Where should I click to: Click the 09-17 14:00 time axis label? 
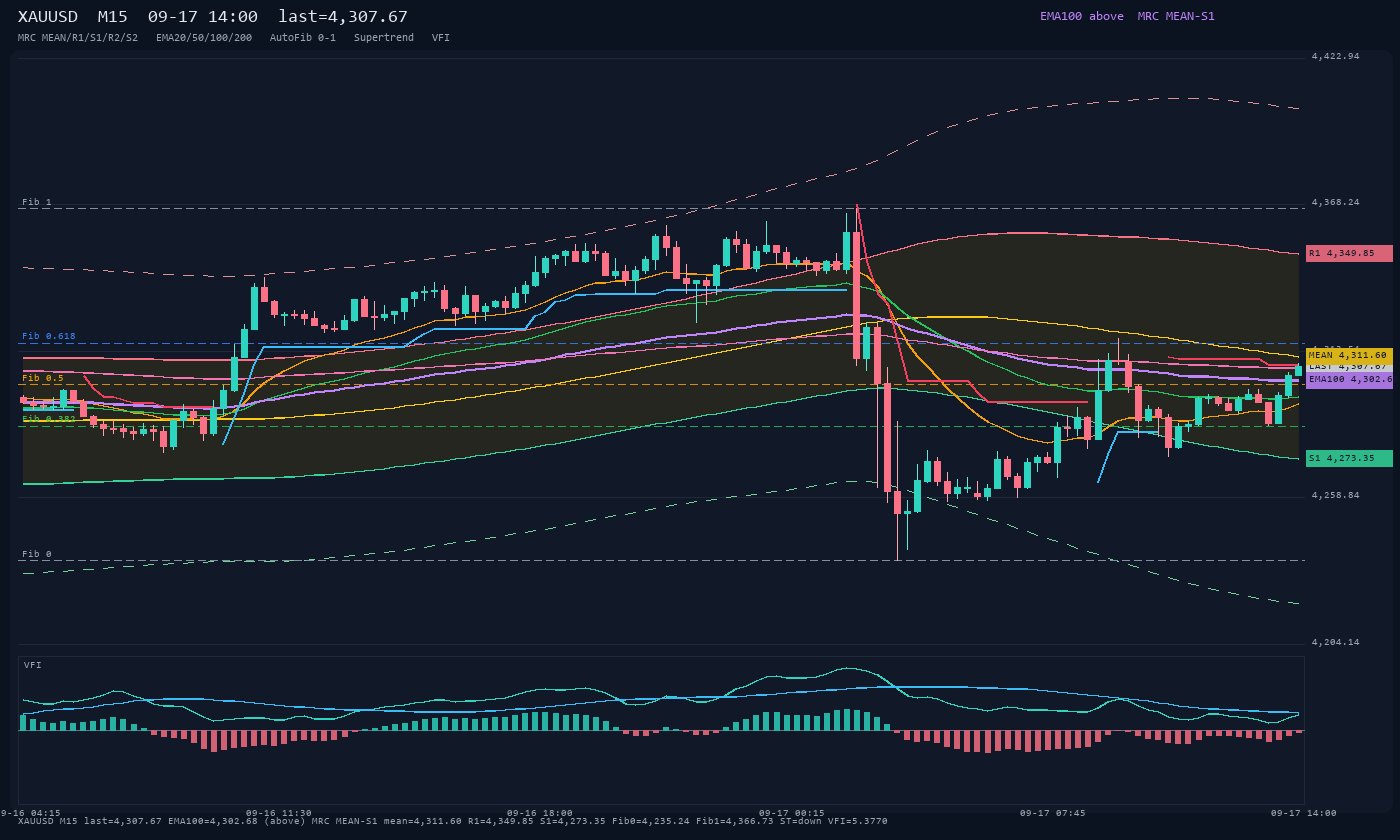click(x=1304, y=813)
